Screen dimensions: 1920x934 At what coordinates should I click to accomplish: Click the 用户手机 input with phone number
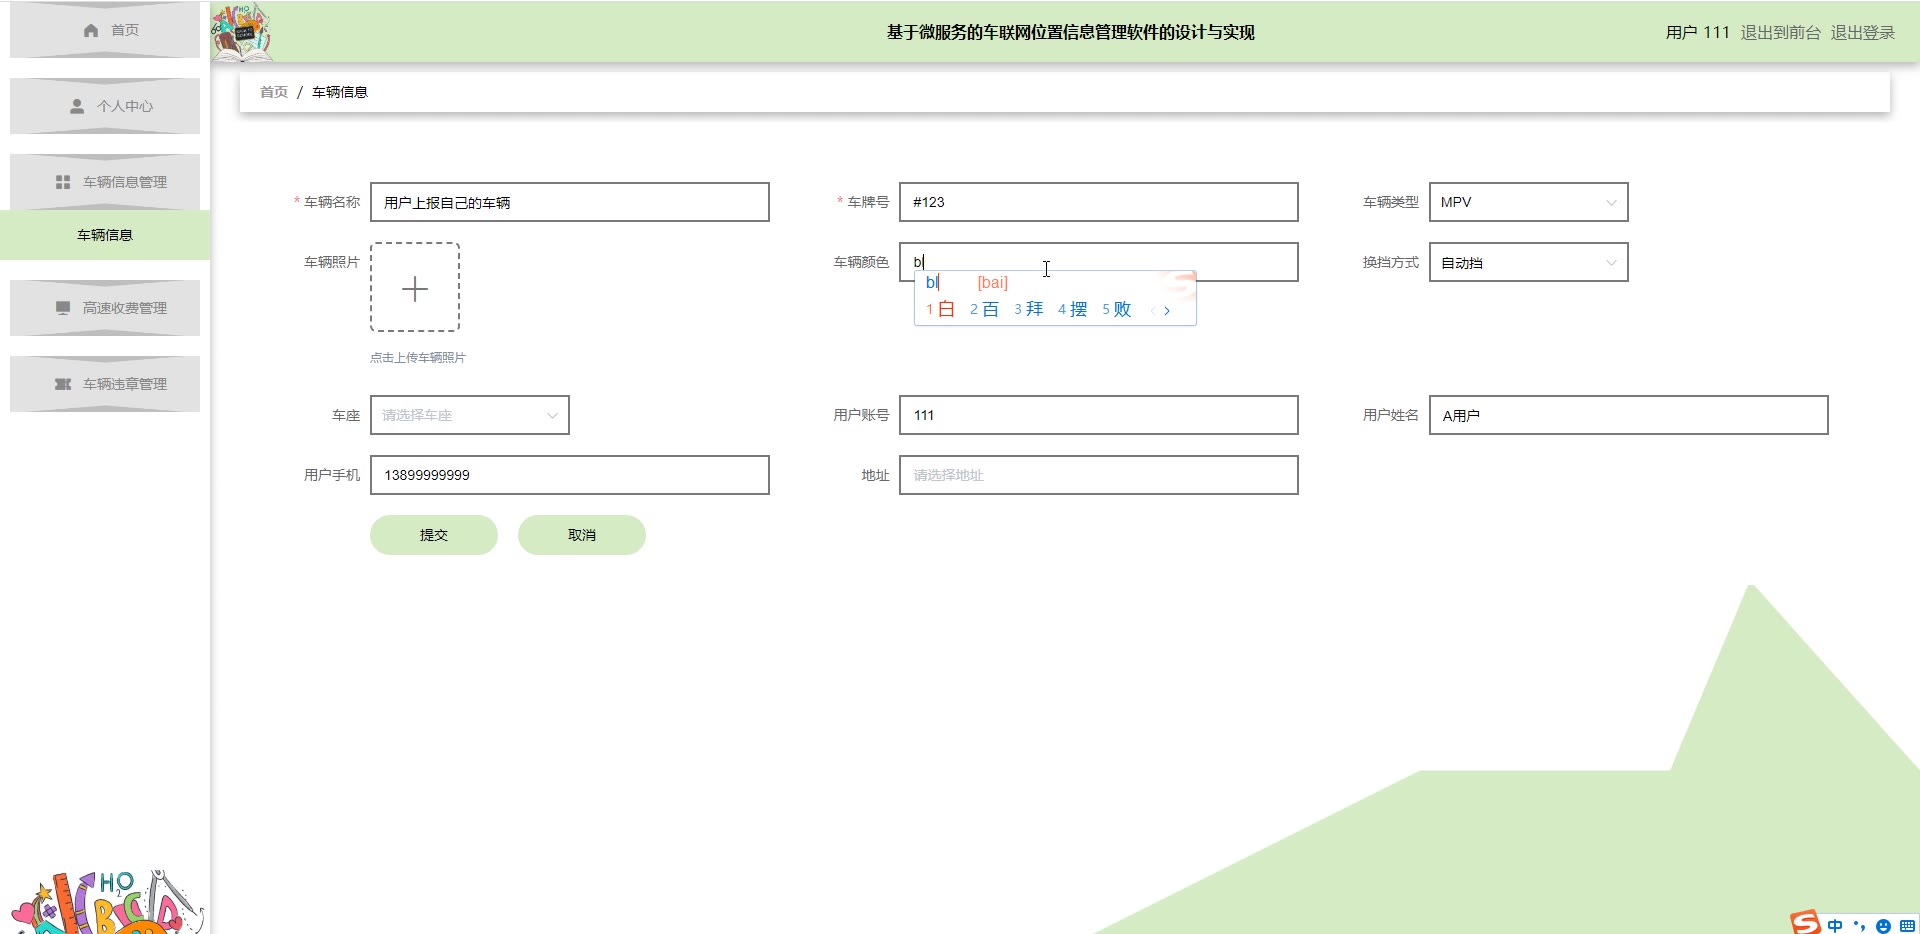pyautogui.click(x=570, y=475)
